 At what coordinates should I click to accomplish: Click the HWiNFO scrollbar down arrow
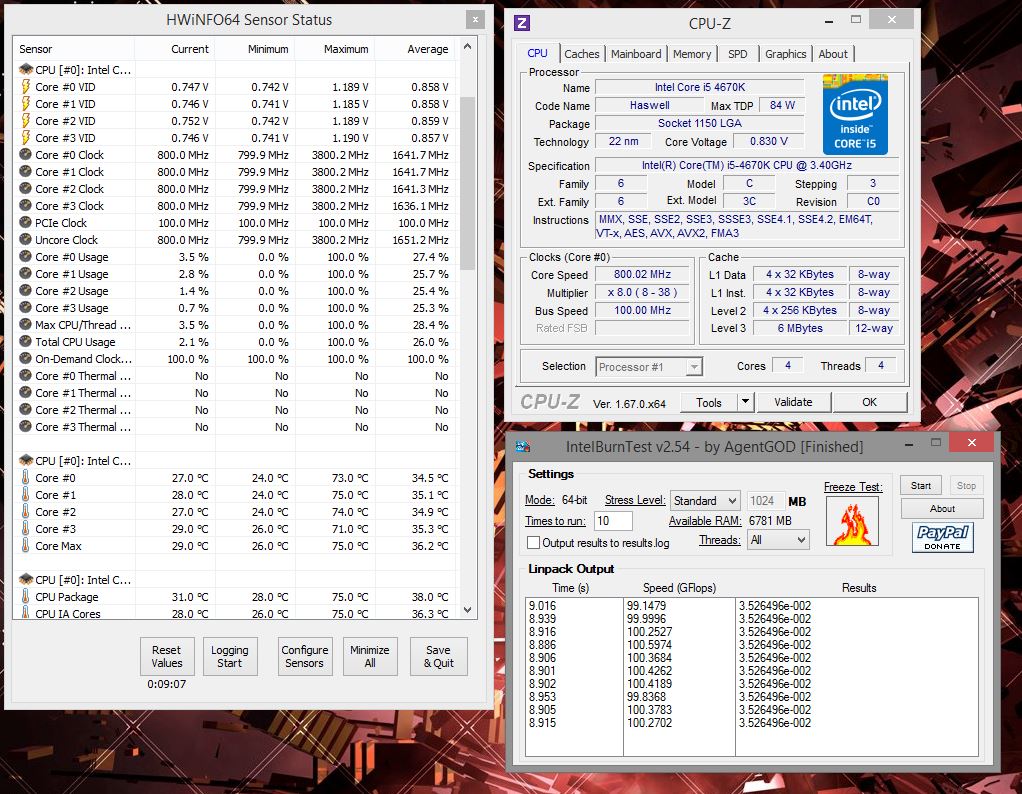467,610
